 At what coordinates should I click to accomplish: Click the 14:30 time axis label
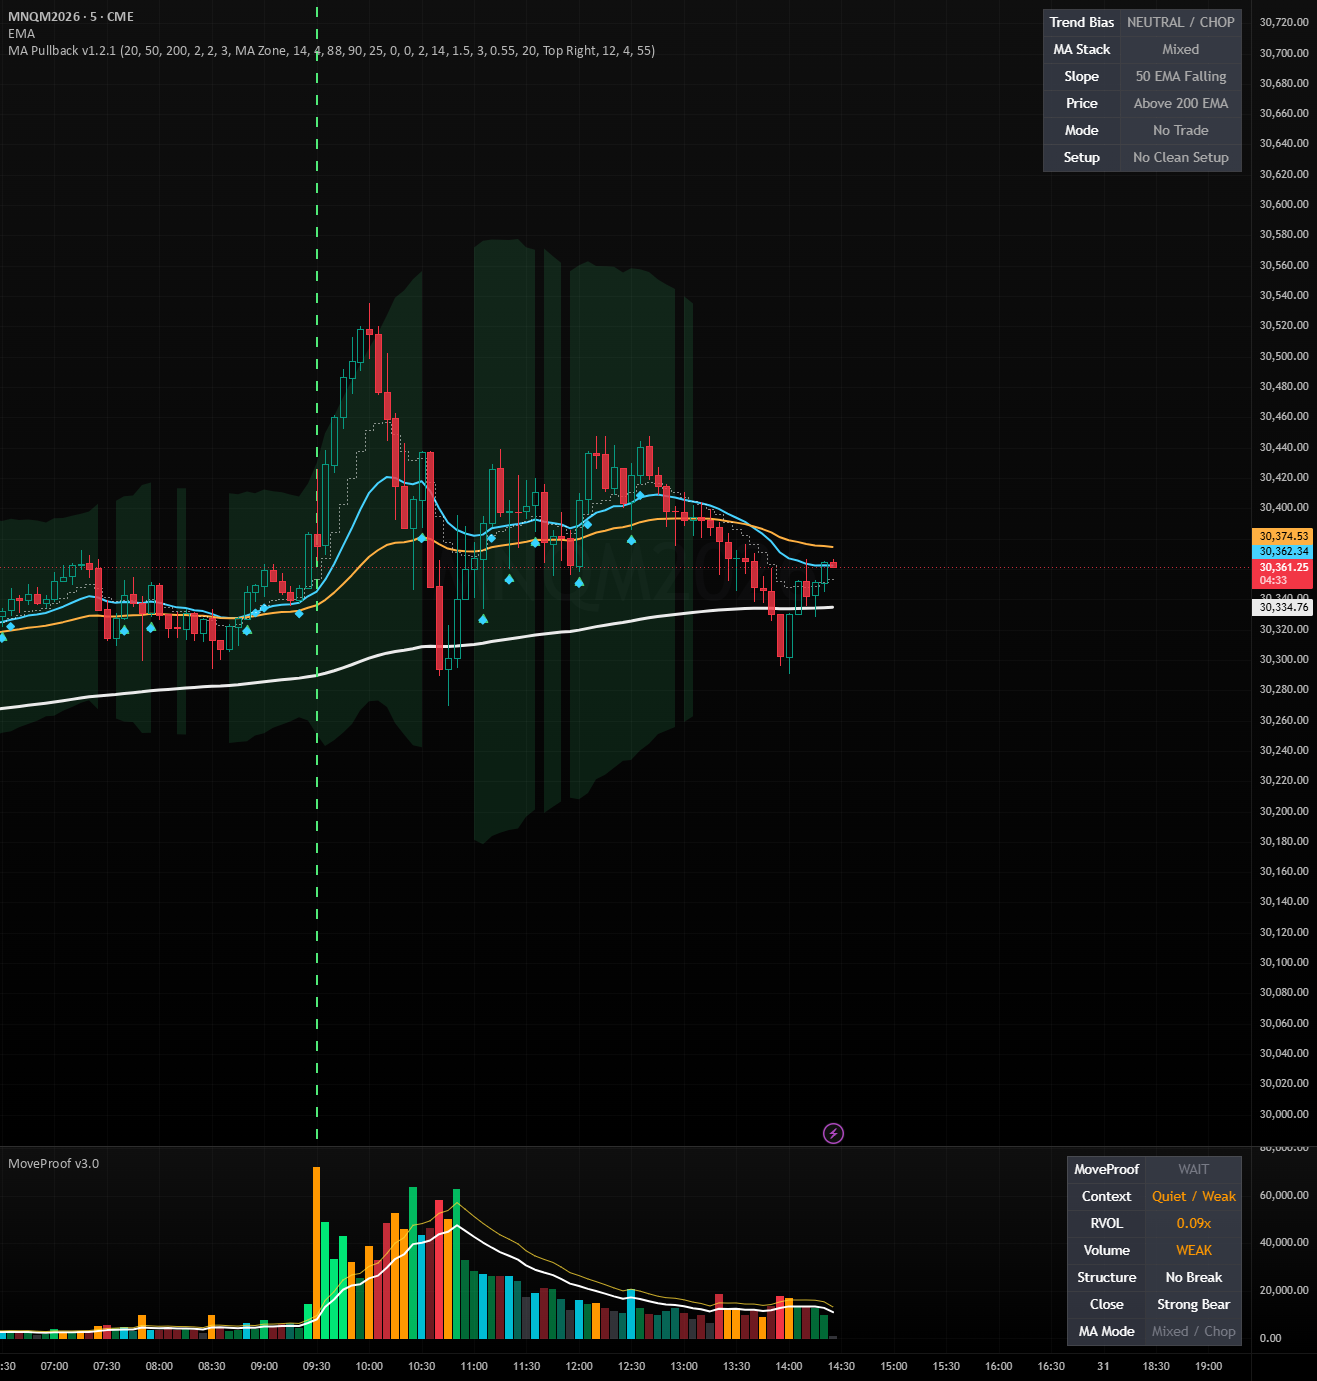click(x=841, y=1366)
